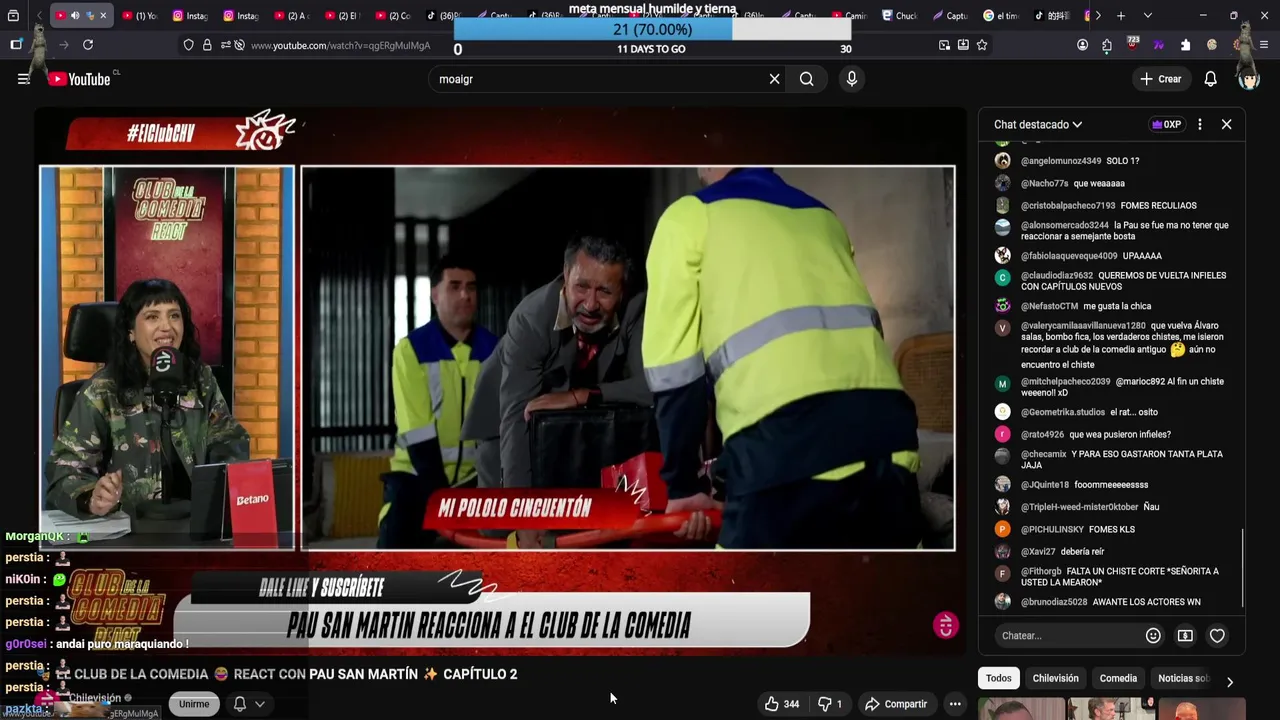Go to YouTube home via logo
The image size is (1280, 720).
click(80, 79)
